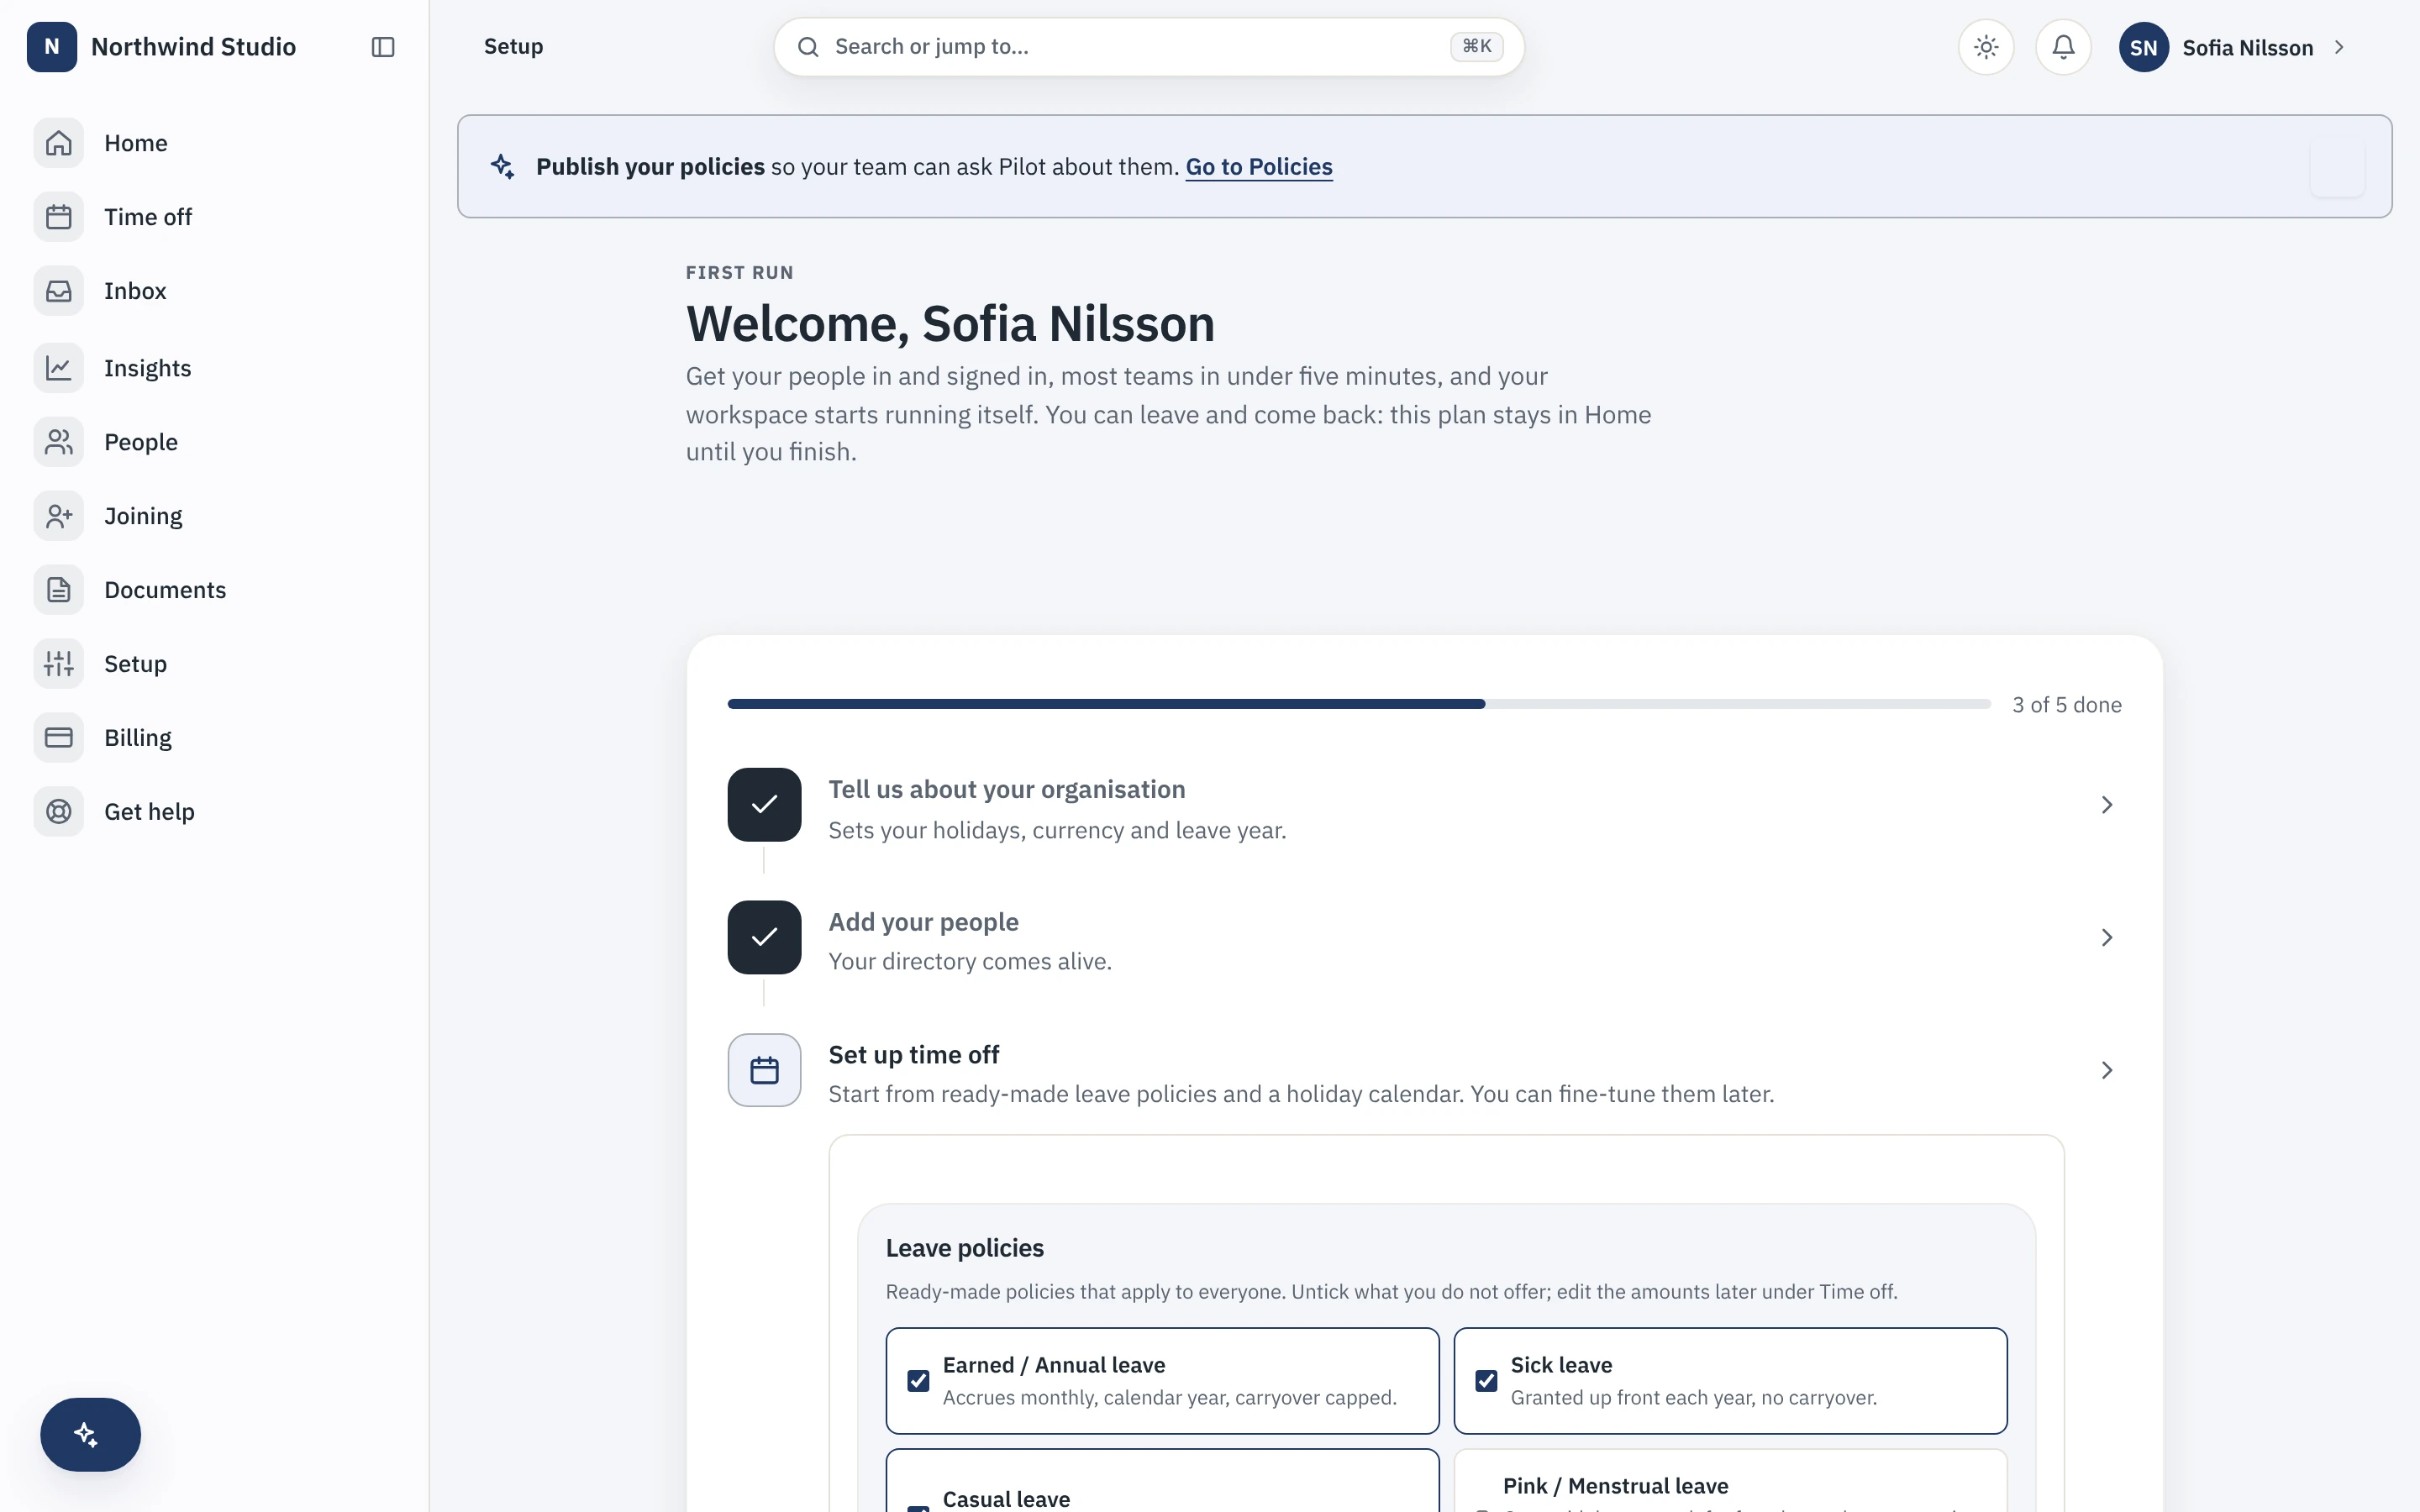Open Billing from the sidebar

(x=138, y=738)
